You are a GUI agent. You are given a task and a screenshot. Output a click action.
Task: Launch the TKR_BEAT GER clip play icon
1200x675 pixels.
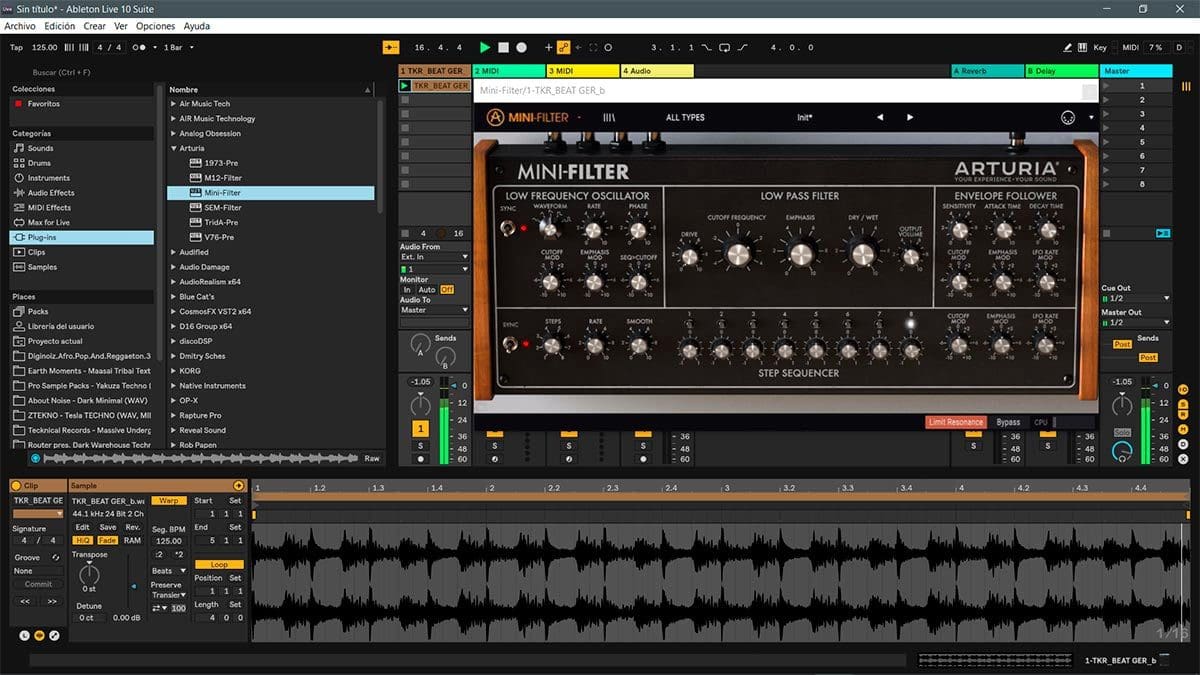coord(405,86)
